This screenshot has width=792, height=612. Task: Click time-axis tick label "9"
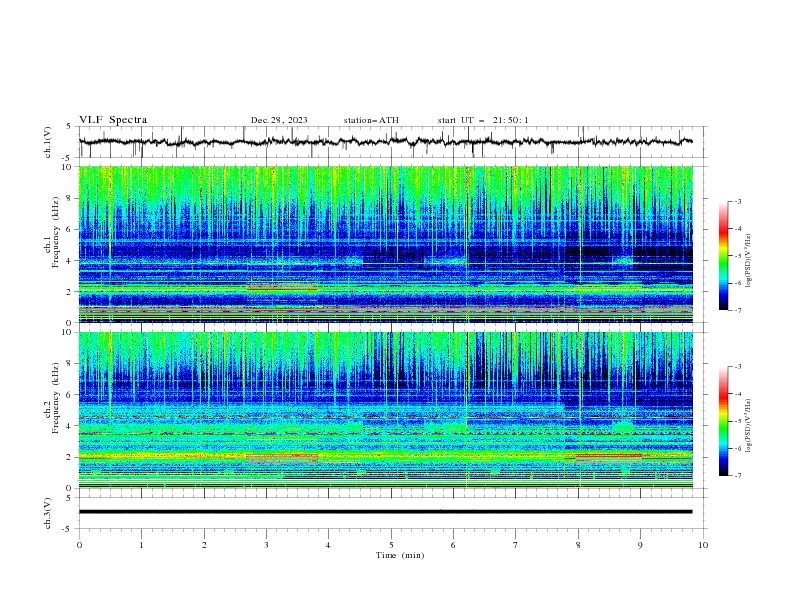tap(640, 545)
